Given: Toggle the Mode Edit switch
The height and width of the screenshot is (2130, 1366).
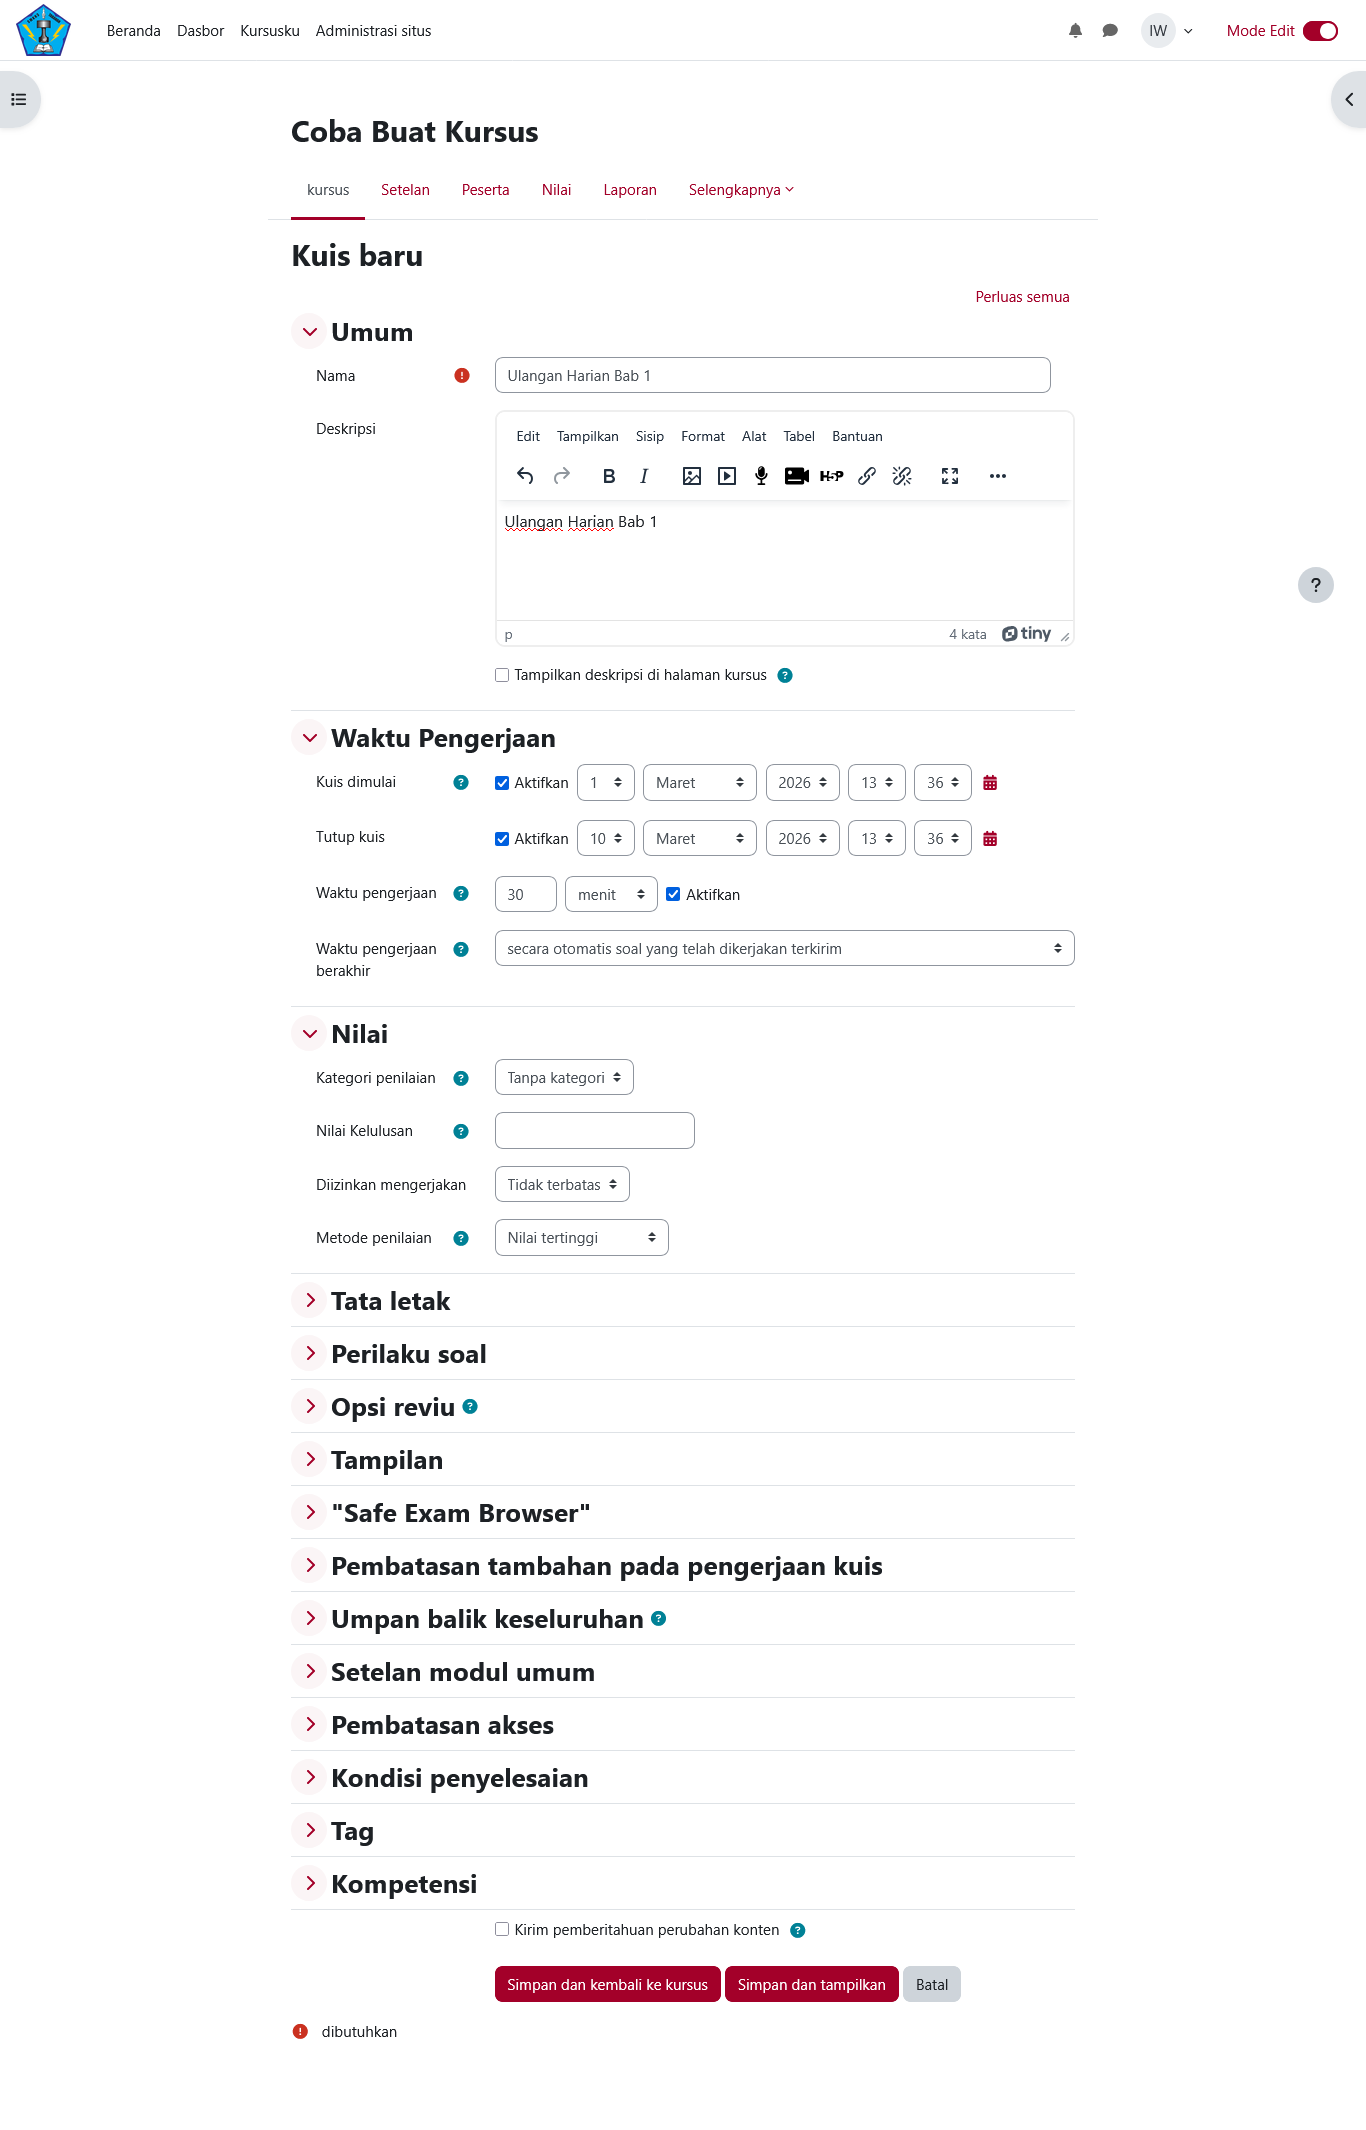Looking at the screenshot, I should 1320,31.
